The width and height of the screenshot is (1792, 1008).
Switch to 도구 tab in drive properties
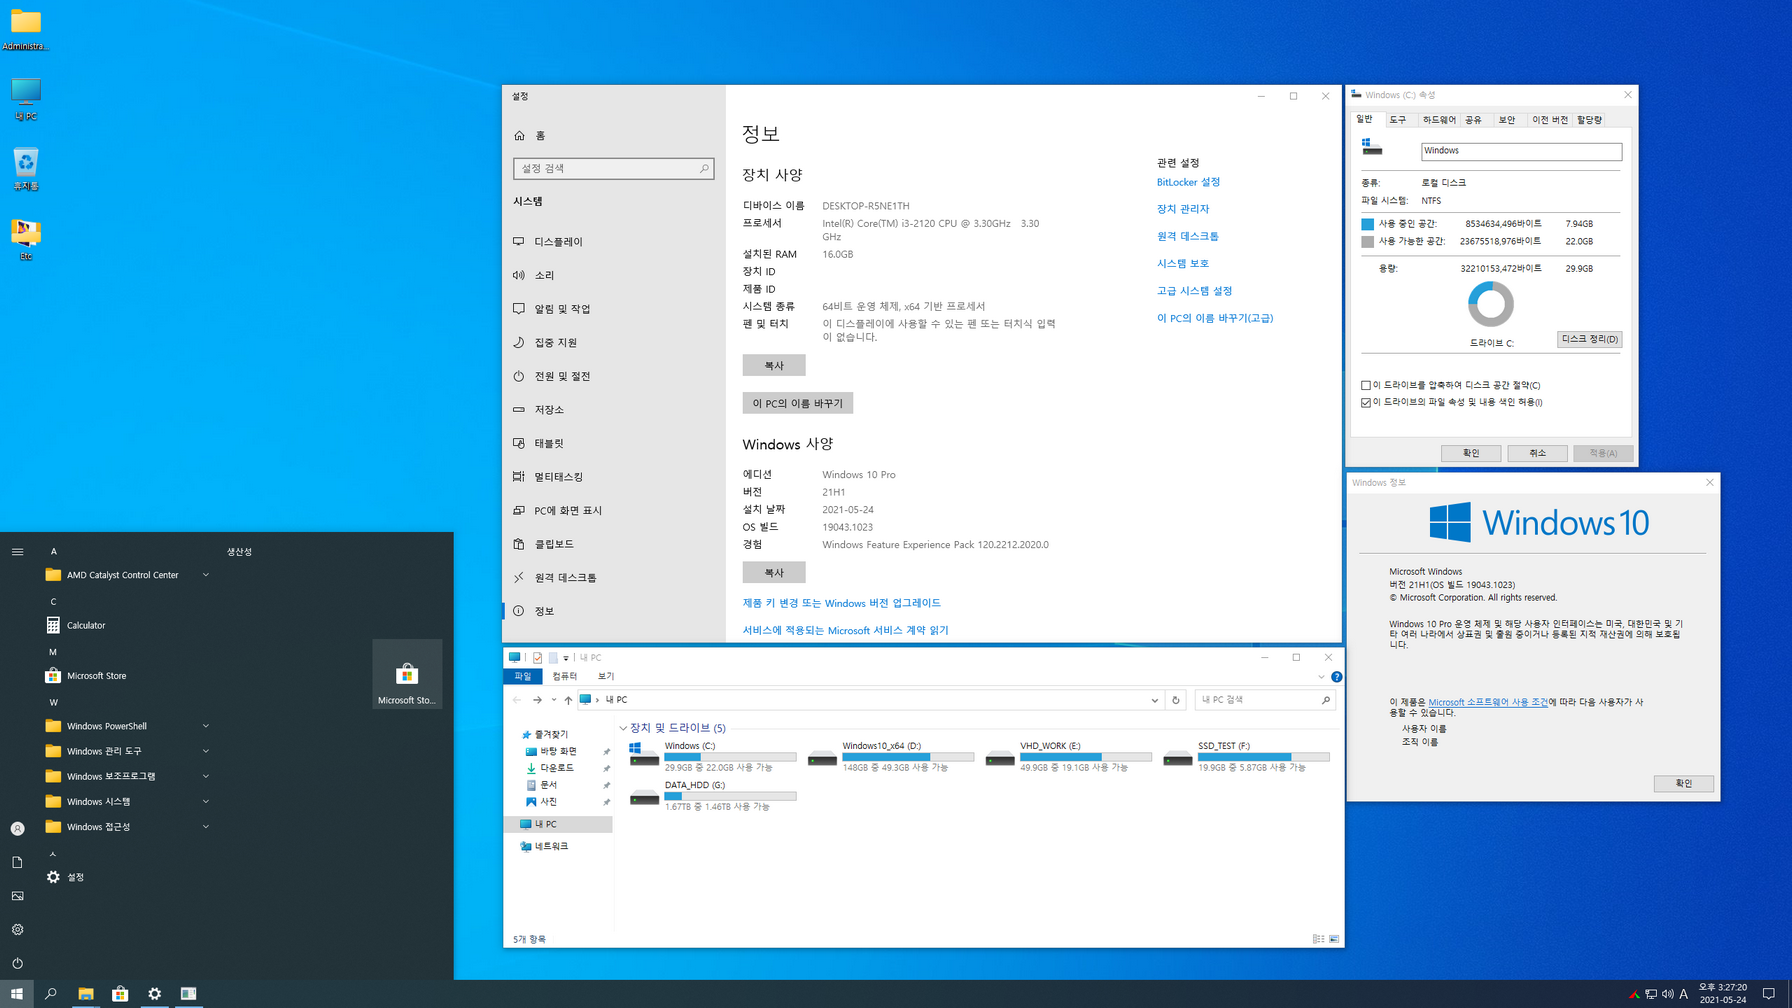pyautogui.click(x=1398, y=120)
